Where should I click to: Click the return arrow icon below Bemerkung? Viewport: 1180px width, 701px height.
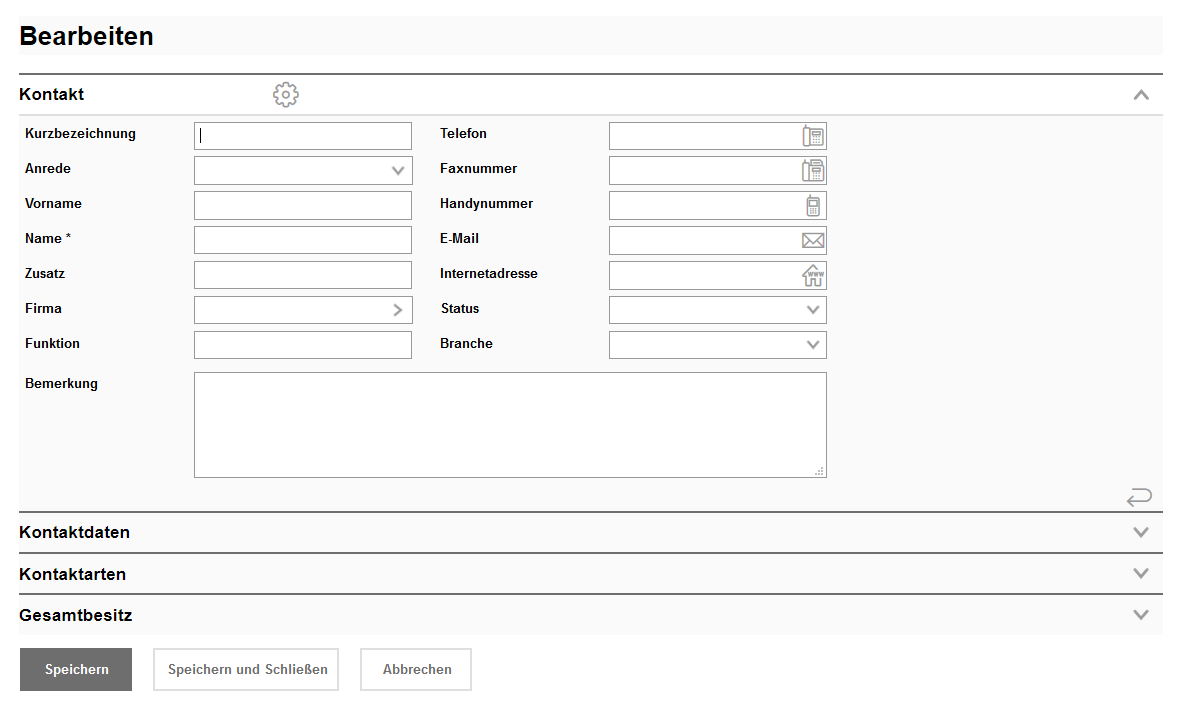pos(1139,497)
